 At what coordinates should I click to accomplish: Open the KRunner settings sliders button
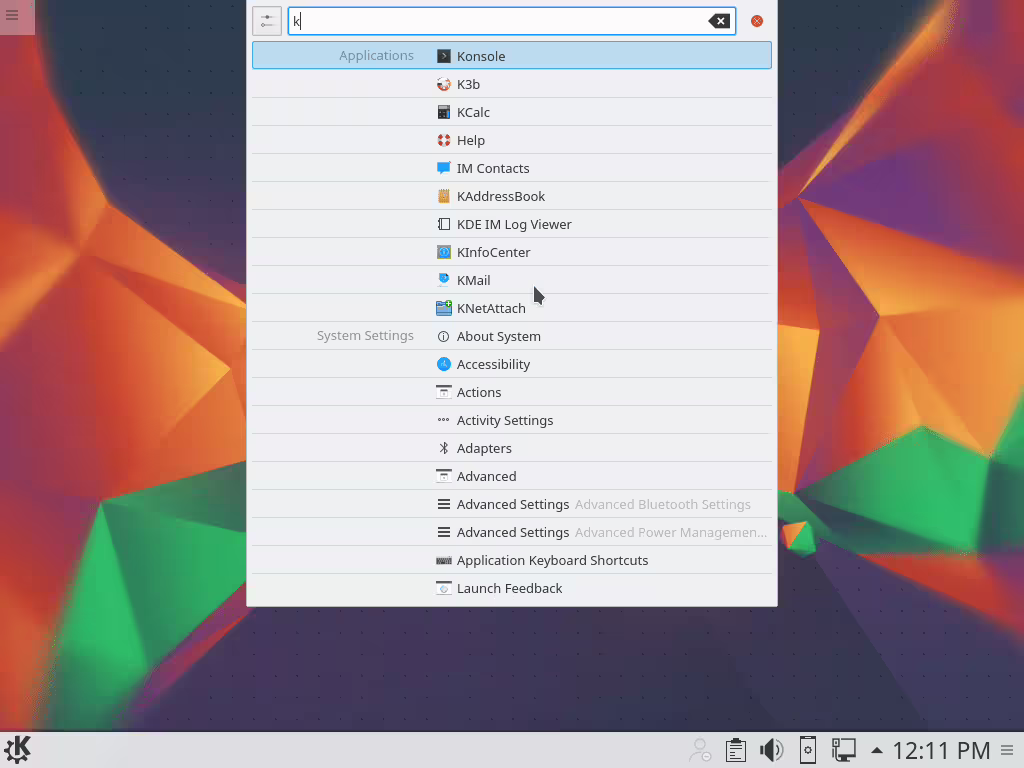266,21
